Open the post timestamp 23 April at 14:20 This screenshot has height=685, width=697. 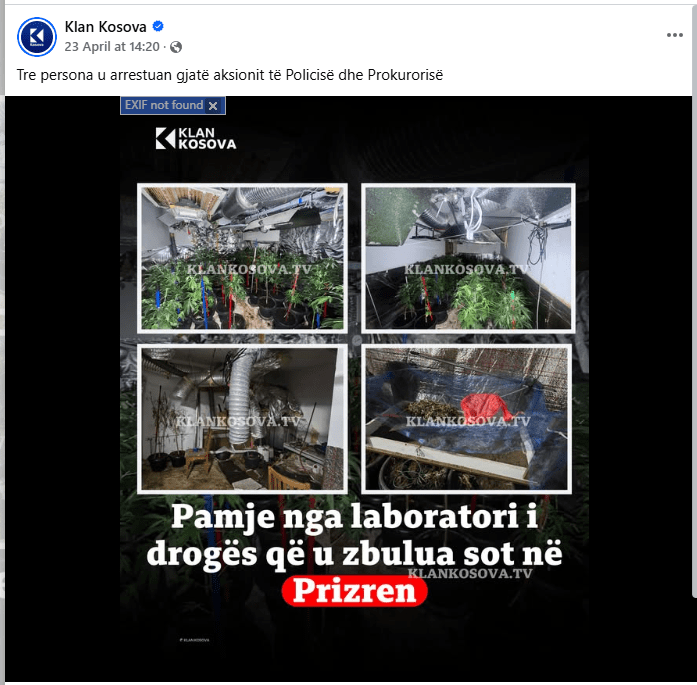112,47
